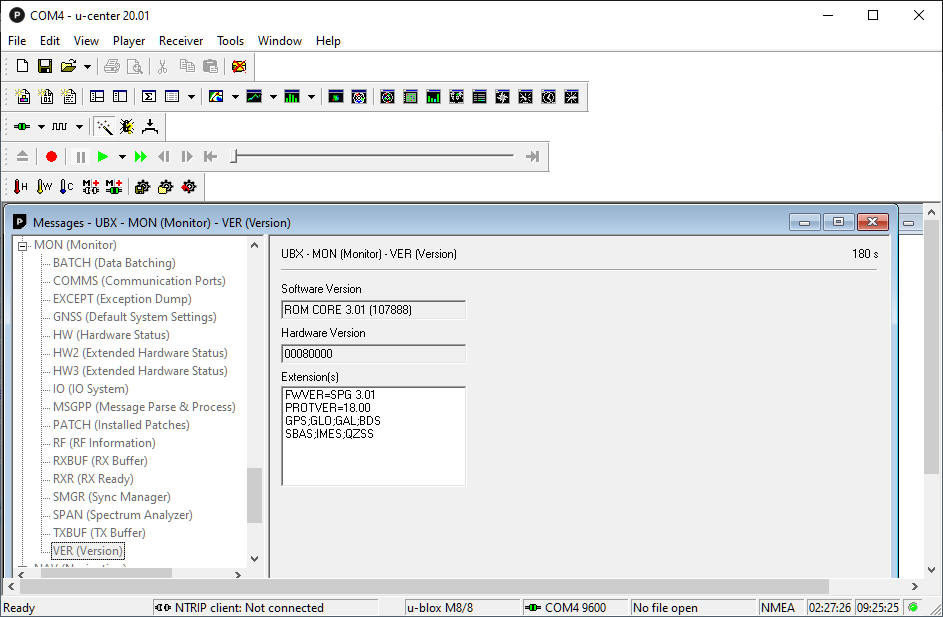Click NTRIP client status in status bar

tap(266, 608)
